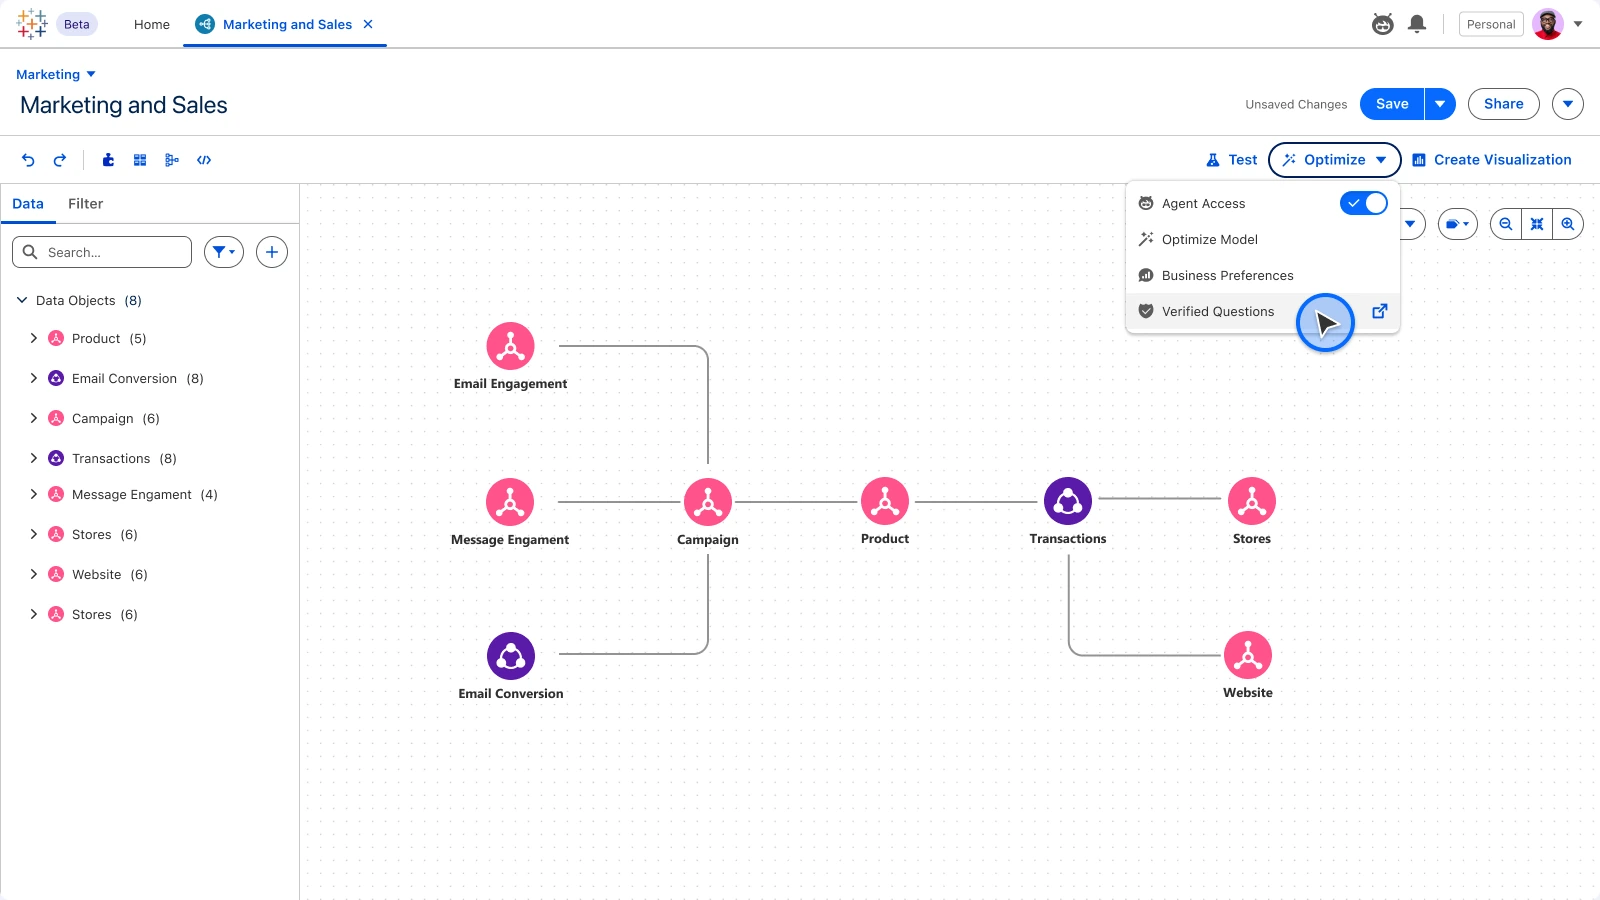Image resolution: width=1600 pixels, height=900 pixels.
Task: Open the more actions dropdown beside Share
Action: [x=1568, y=104]
